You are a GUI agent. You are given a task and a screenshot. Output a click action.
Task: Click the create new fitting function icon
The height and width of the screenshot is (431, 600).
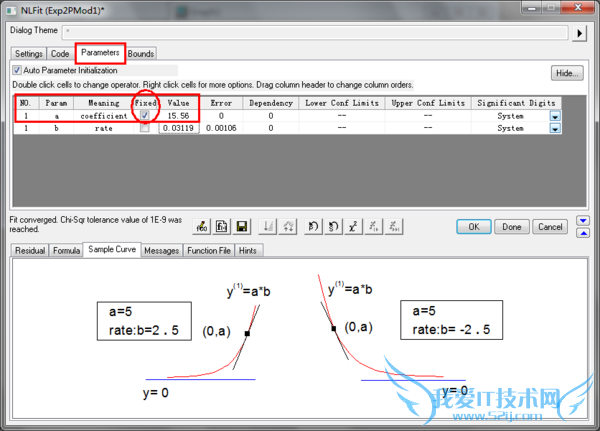point(222,227)
